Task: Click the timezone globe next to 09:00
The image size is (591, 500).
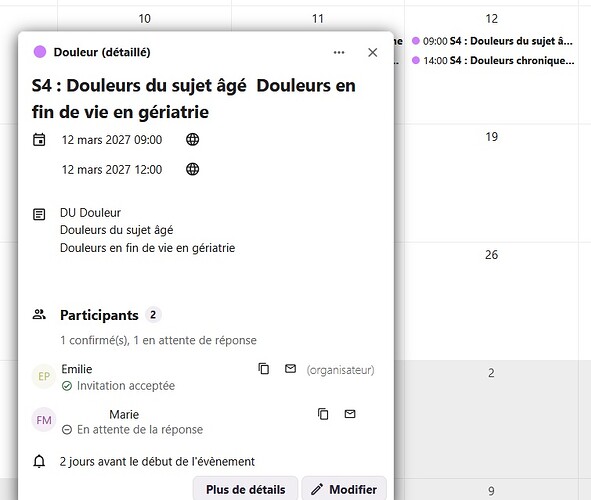Action: point(193,139)
